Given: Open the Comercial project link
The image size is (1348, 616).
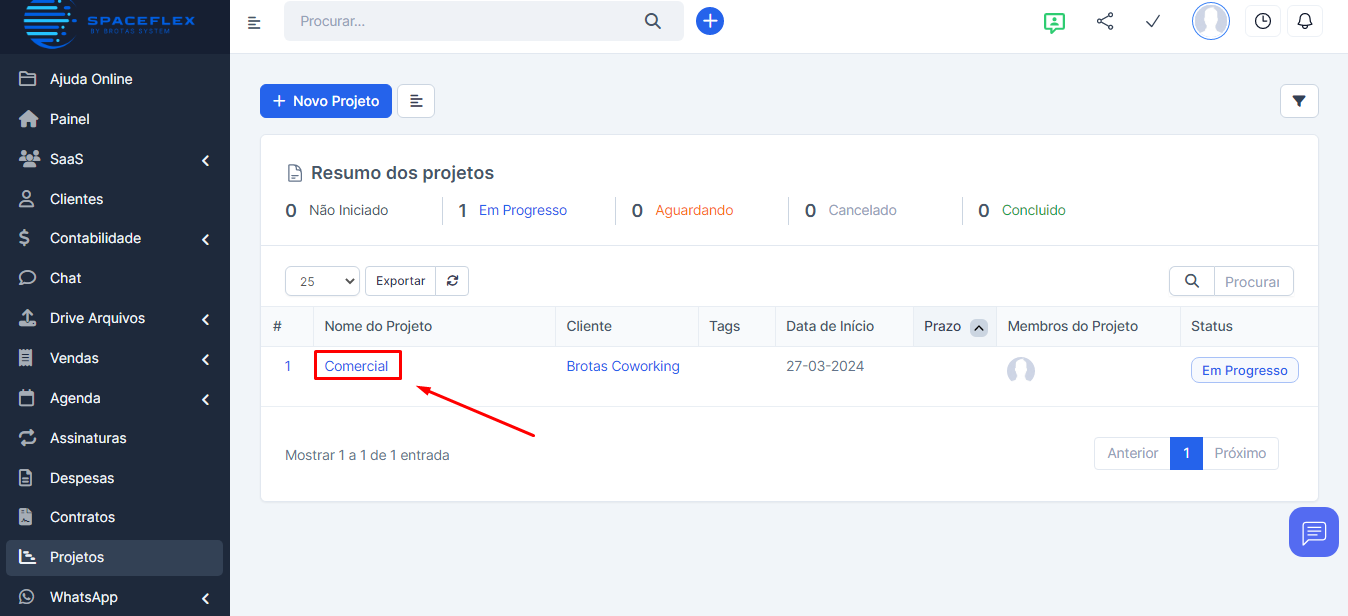Looking at the screenshot, I should click(x=356, y=366).
